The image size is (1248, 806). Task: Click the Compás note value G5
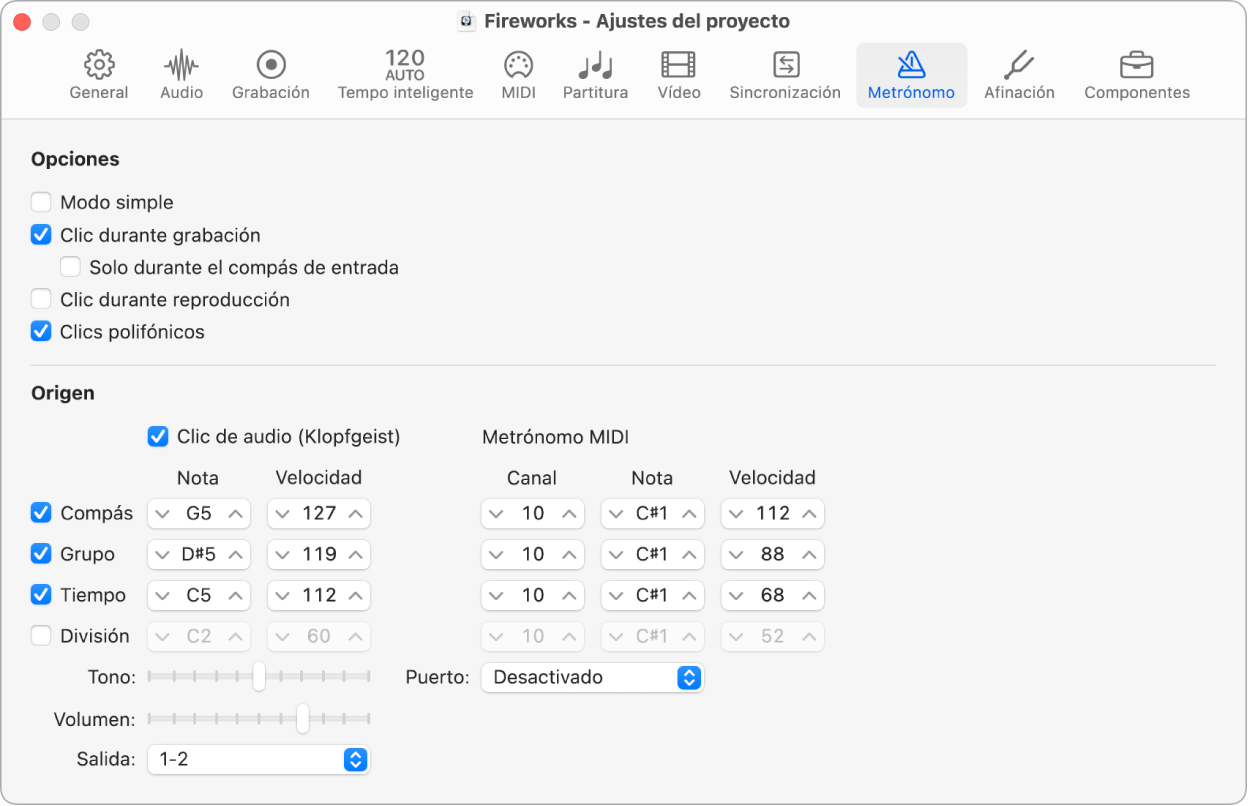(199, 513)
